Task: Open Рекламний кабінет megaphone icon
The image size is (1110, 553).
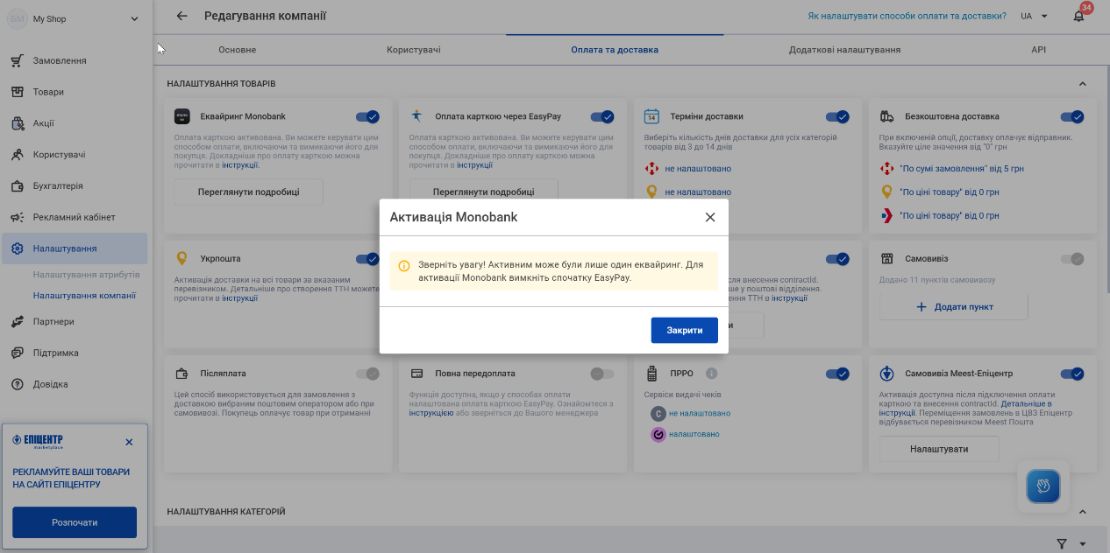Action: (18, 217)
